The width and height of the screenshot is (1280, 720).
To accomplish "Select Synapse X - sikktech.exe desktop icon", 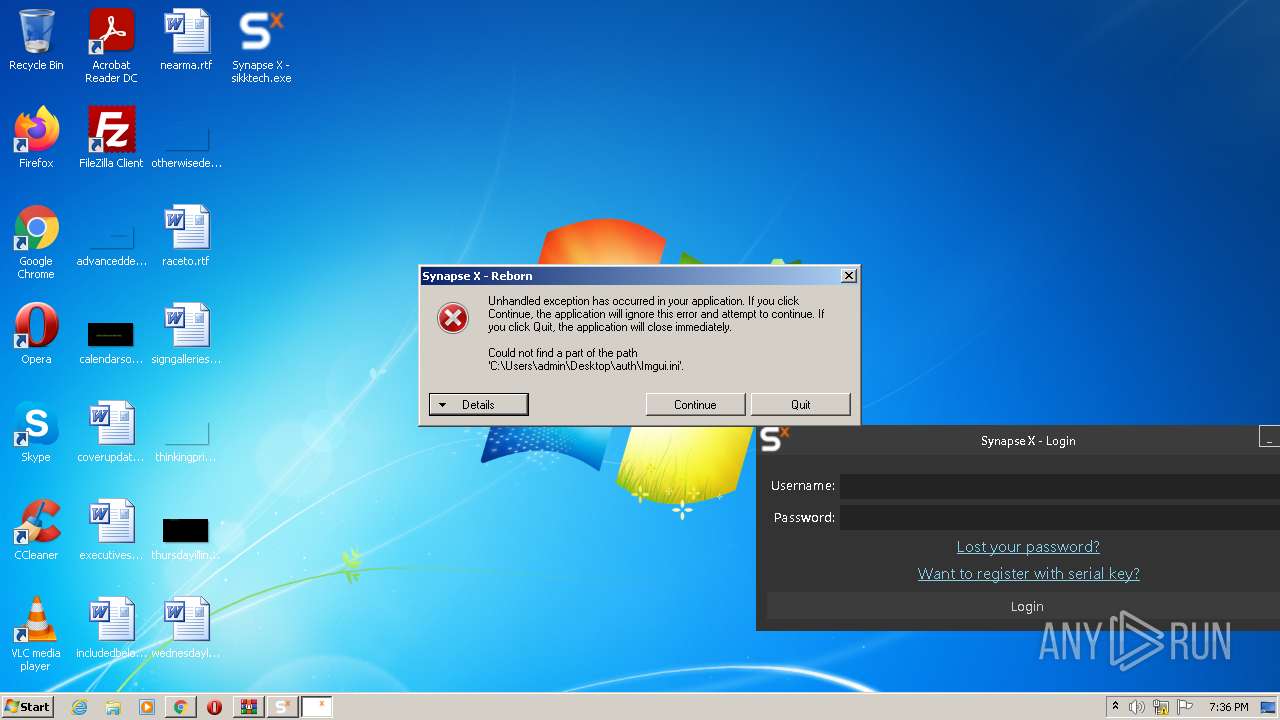I will [261, 46].
